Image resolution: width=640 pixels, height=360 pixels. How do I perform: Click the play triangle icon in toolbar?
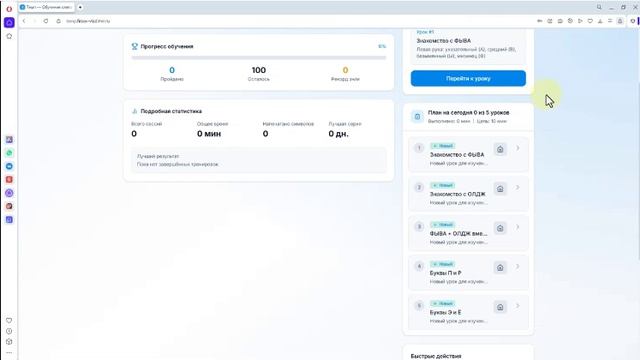coord(580,21)
